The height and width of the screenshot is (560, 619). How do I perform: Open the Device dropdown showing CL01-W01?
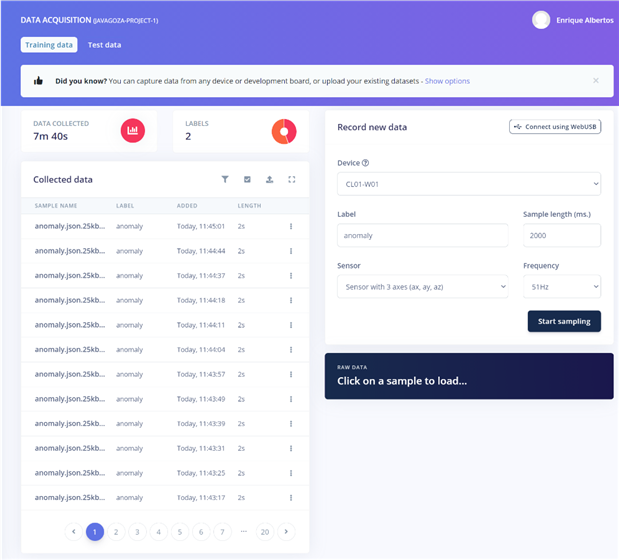[x=469, y=184]
